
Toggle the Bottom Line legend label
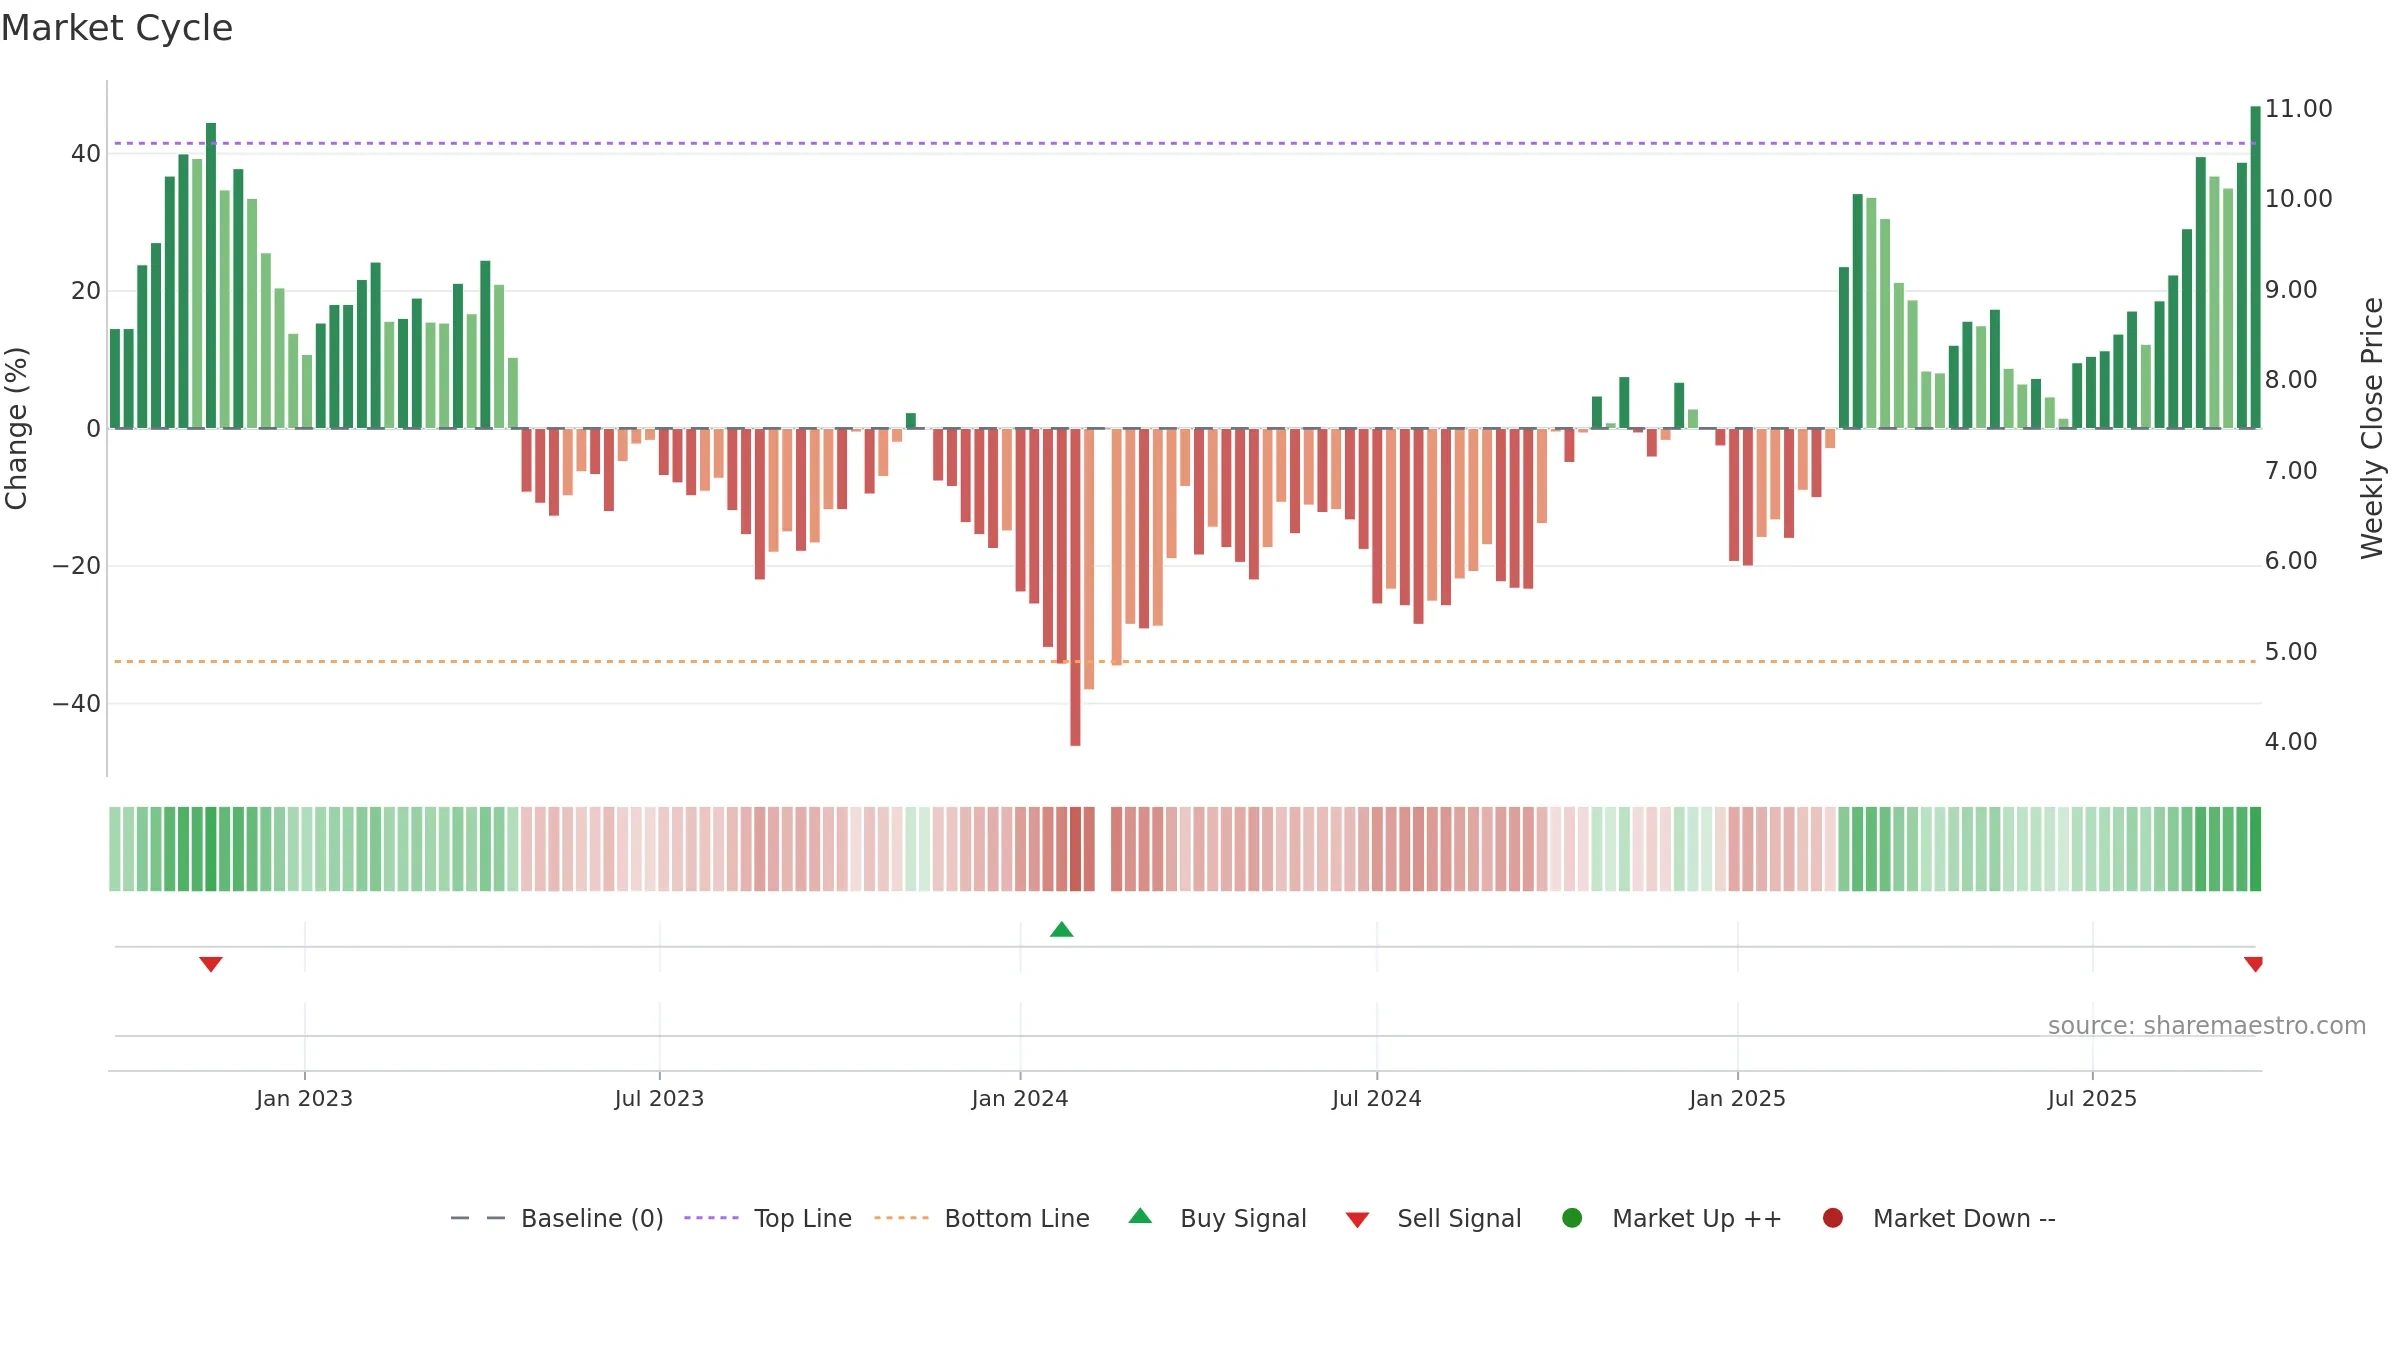[1017, 1219]
